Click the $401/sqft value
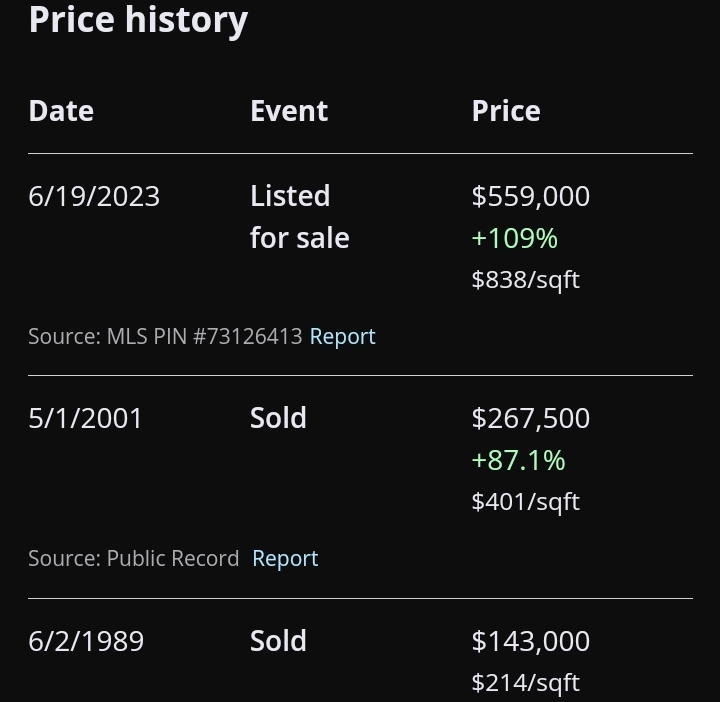 click(526, 501)
